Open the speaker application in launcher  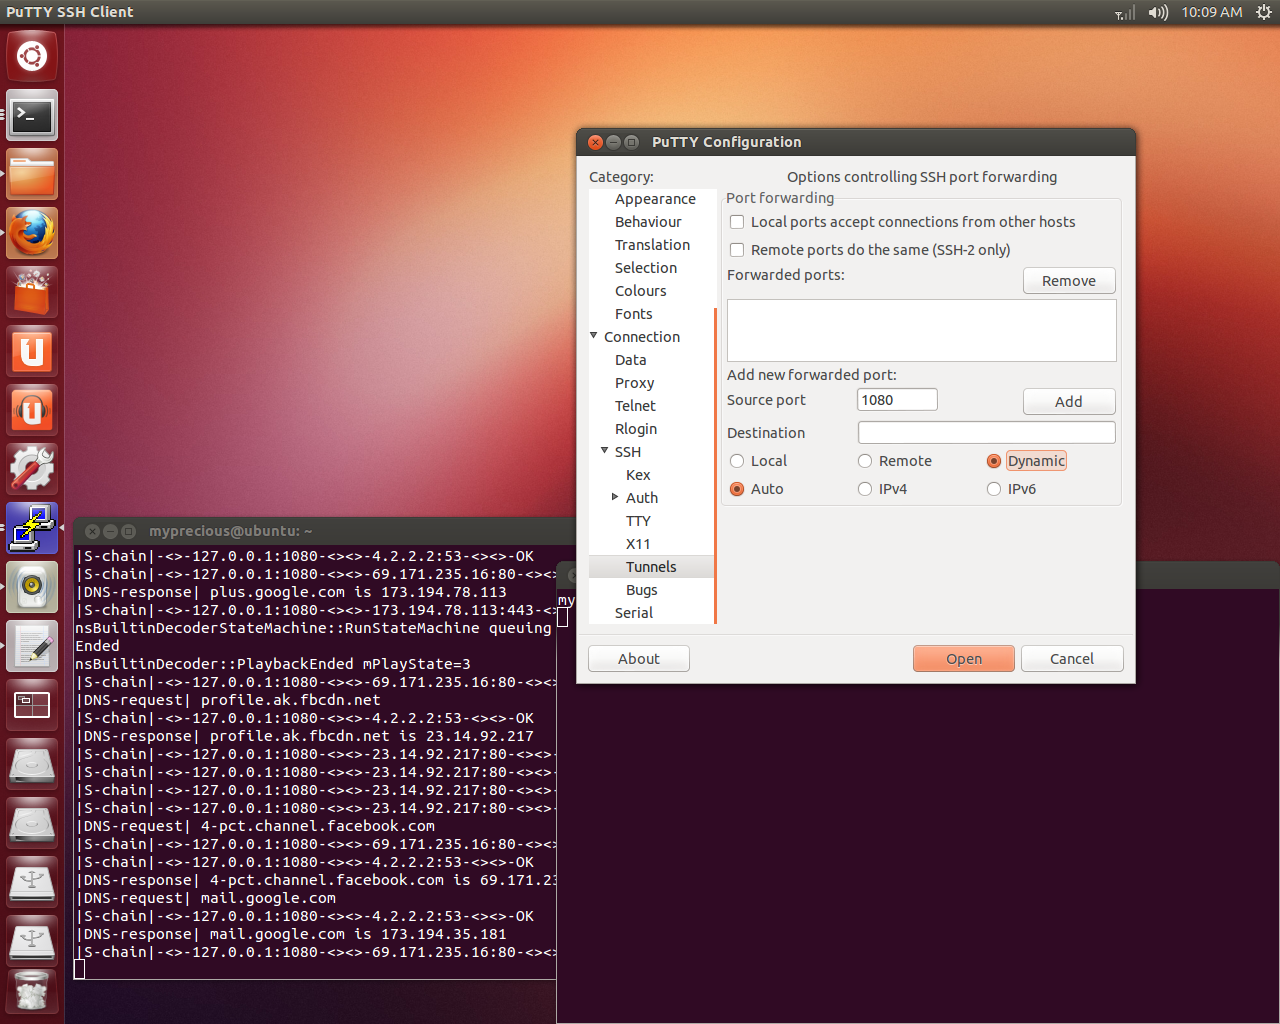click(32, 587)
